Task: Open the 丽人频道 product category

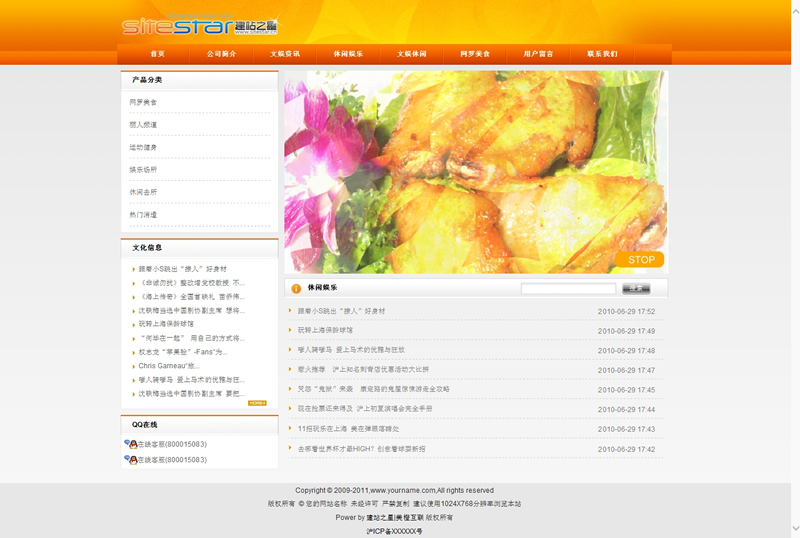Action: pos(143,125)
